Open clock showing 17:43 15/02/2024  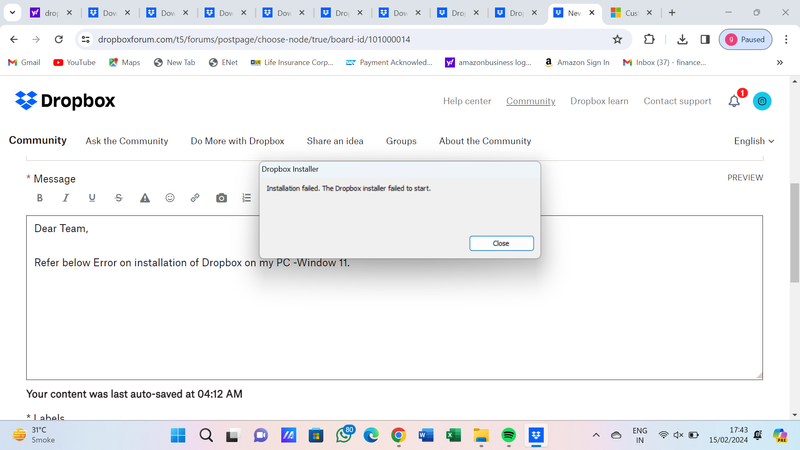click(728, 435)
